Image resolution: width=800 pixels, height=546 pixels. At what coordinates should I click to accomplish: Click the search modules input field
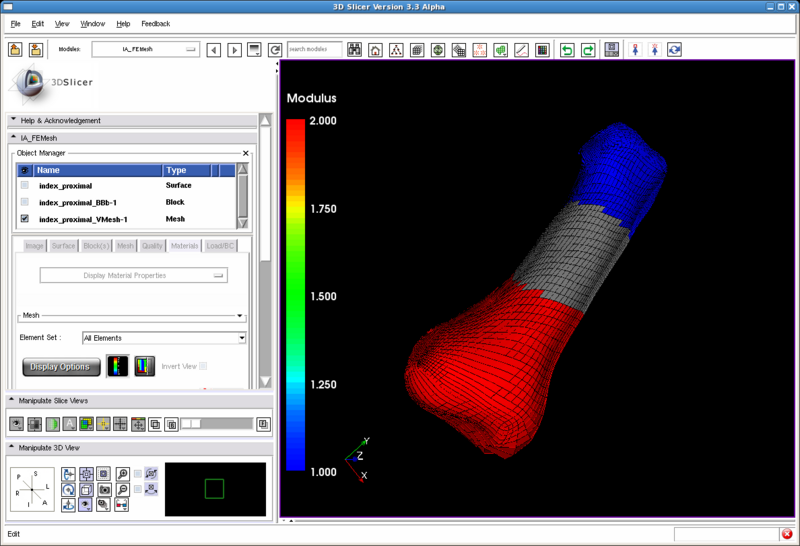[x=314, y=49]
